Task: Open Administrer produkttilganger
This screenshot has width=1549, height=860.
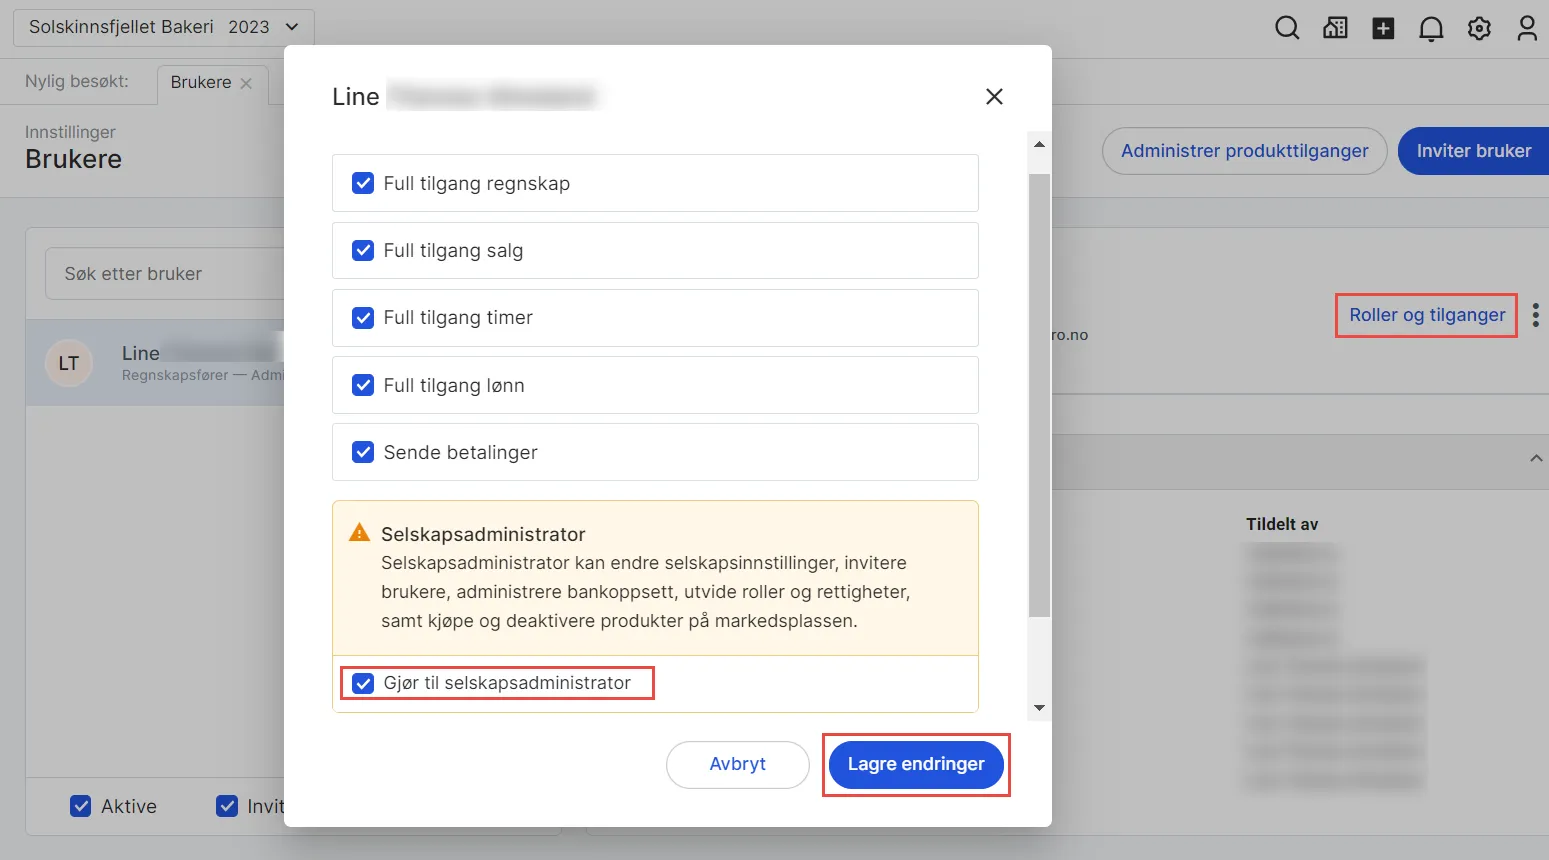Action: [x=1244, y=151]
